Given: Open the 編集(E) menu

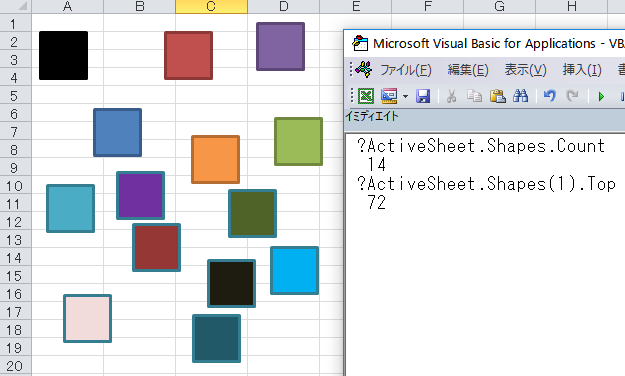Looking at the screenshot, I should point(468,70).
